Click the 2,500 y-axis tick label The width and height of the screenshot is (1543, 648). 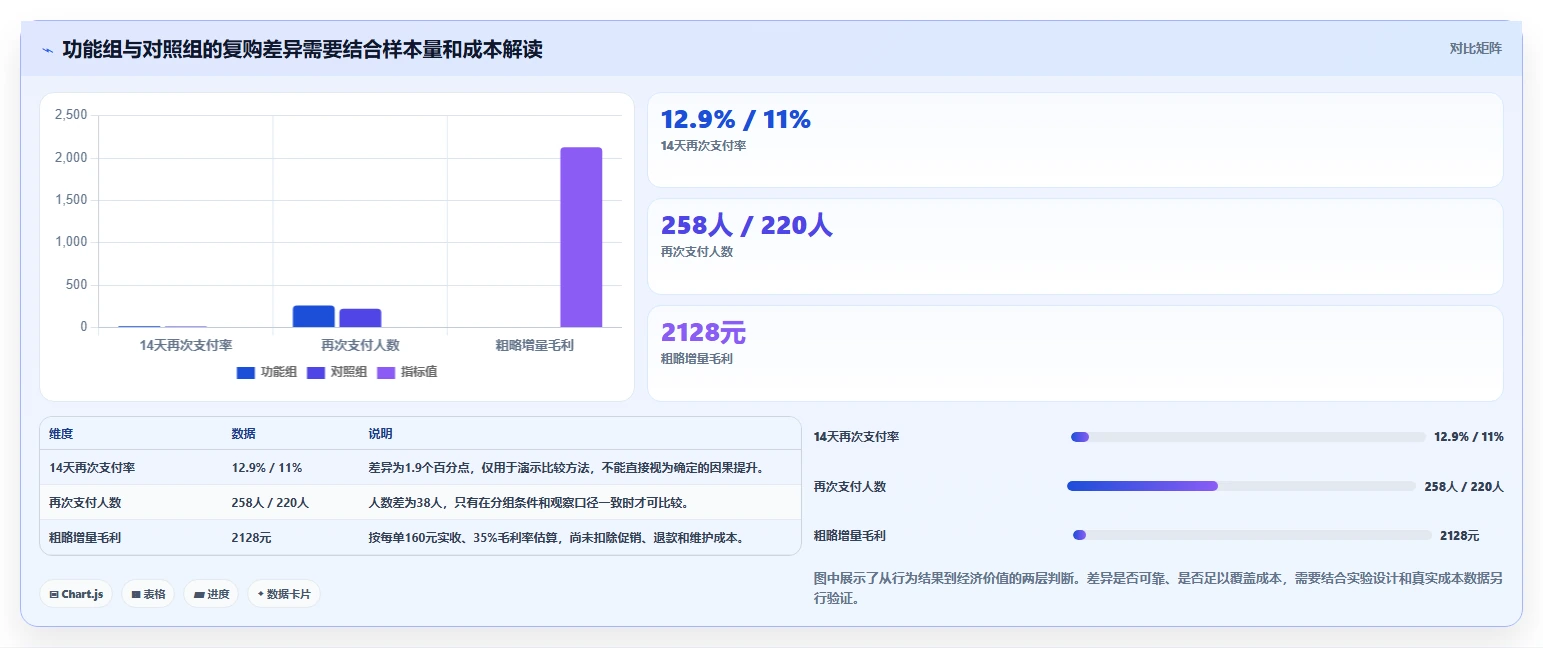pyautogui.click(x=71, y=116)
